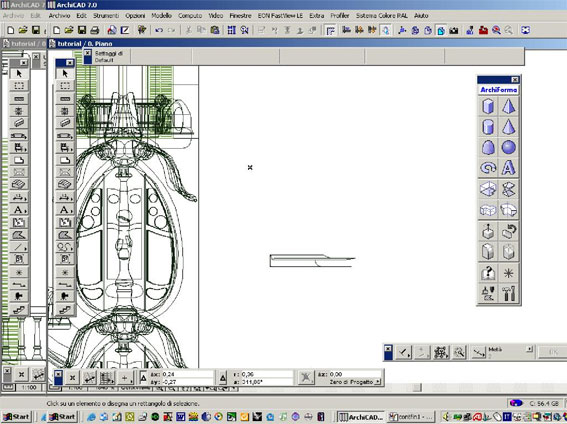Open the Strumenti menu
Image resolution: width=567 pixels, height=424 pixels.
(106, 16)
